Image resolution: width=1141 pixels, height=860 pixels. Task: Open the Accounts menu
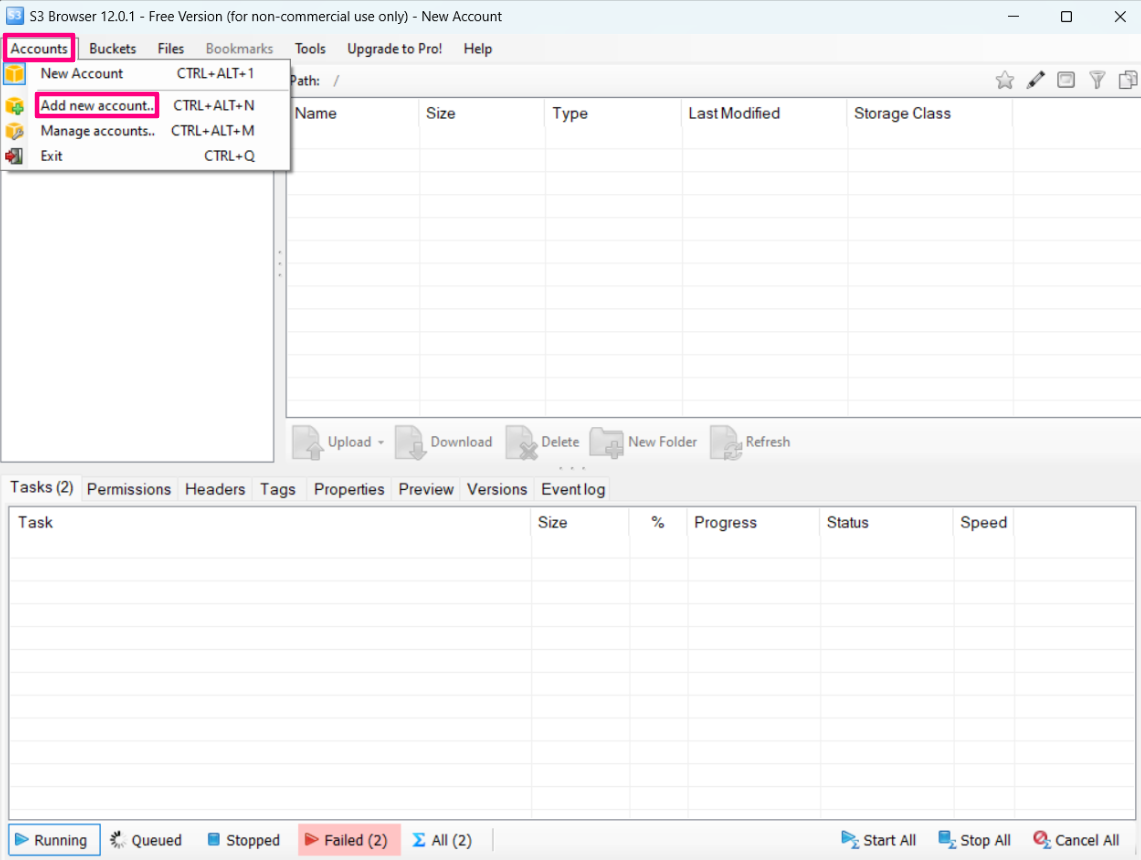39,49
